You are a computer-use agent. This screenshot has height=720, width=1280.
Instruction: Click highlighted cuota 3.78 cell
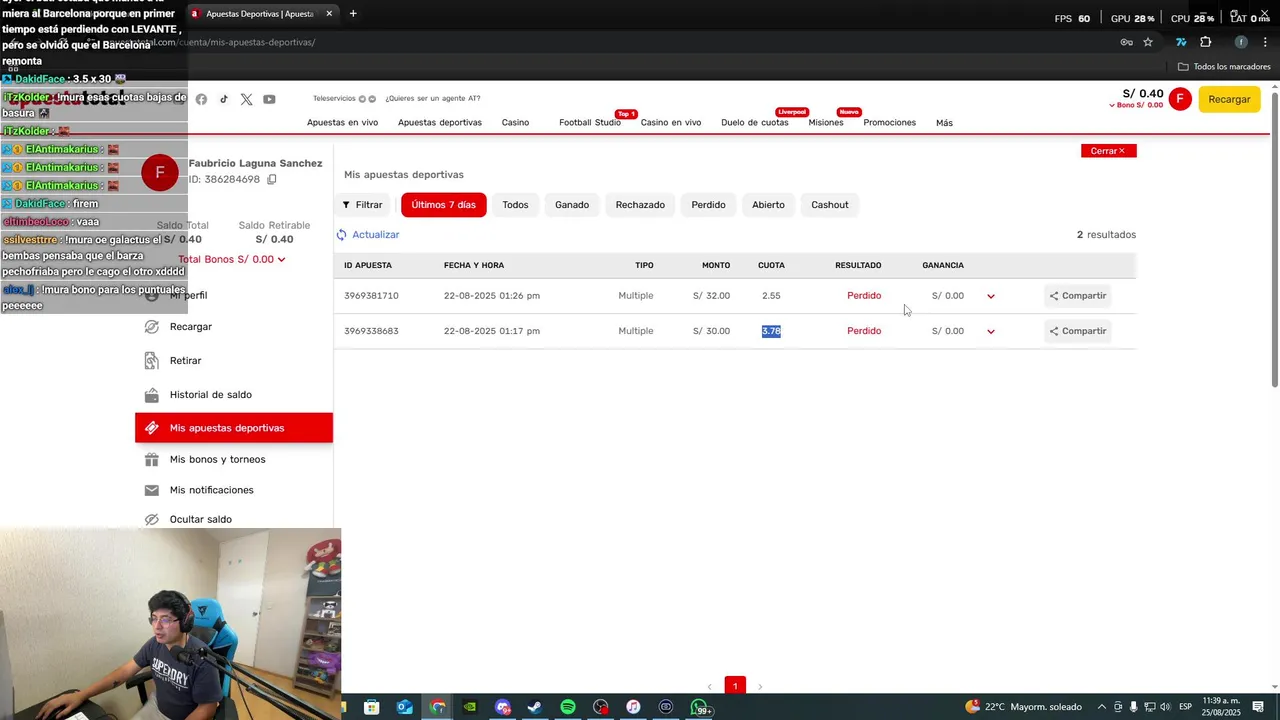pyautogui.click(x=771, y=331)
